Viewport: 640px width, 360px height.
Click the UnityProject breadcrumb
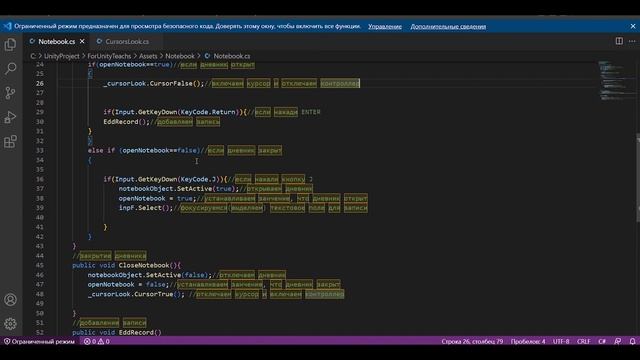pos(62,56)
